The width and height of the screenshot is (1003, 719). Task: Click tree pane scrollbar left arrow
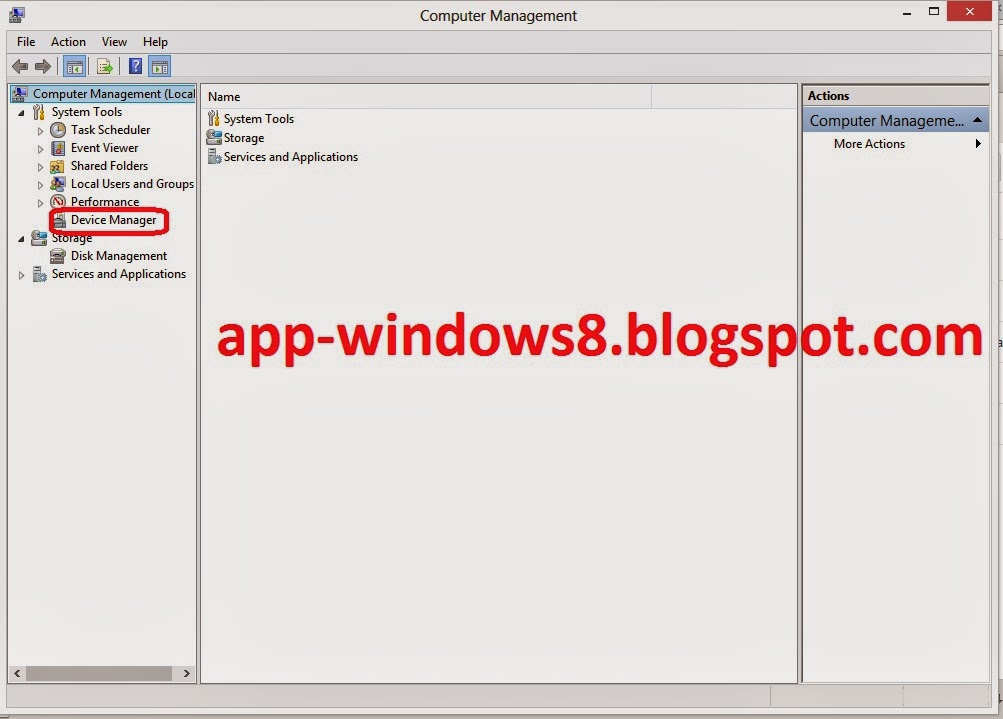pyautogui.click(x=17, y=674)
